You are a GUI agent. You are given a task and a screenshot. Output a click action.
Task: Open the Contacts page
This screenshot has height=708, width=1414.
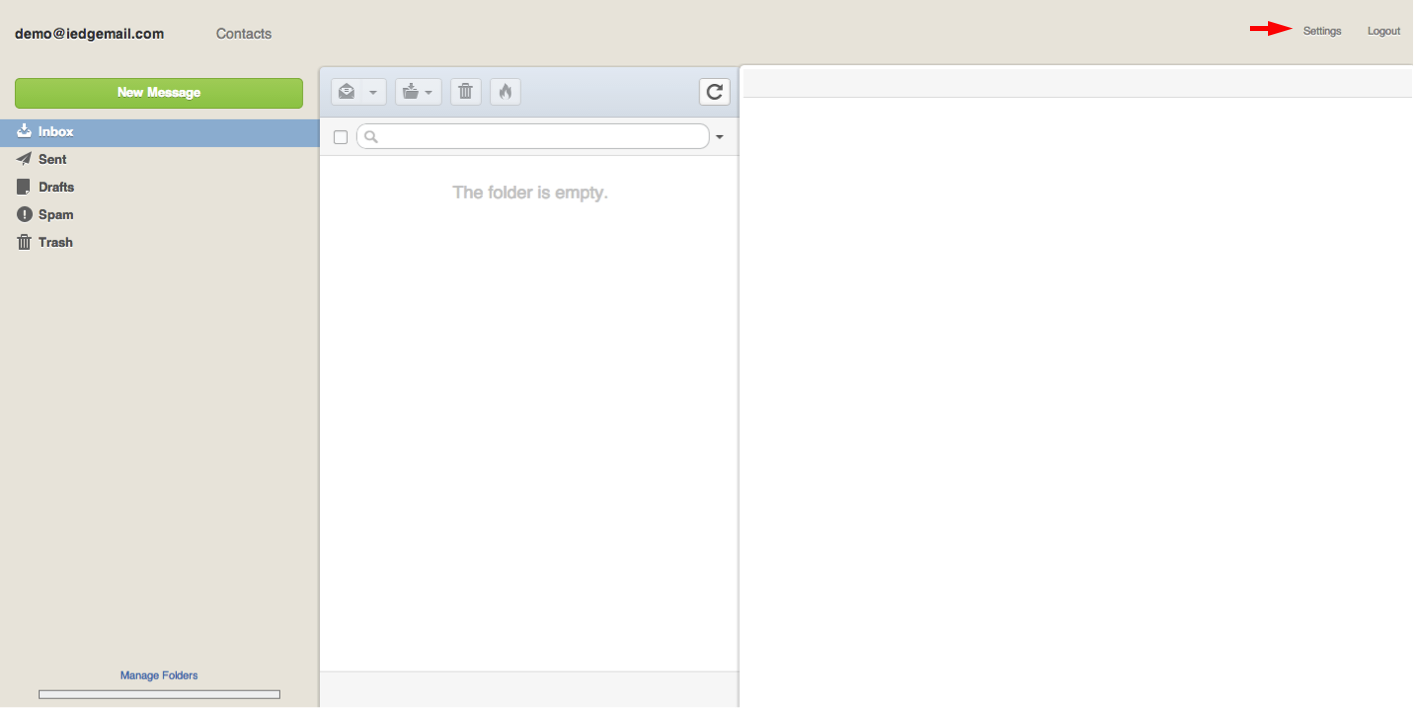(x=243, y=33)
